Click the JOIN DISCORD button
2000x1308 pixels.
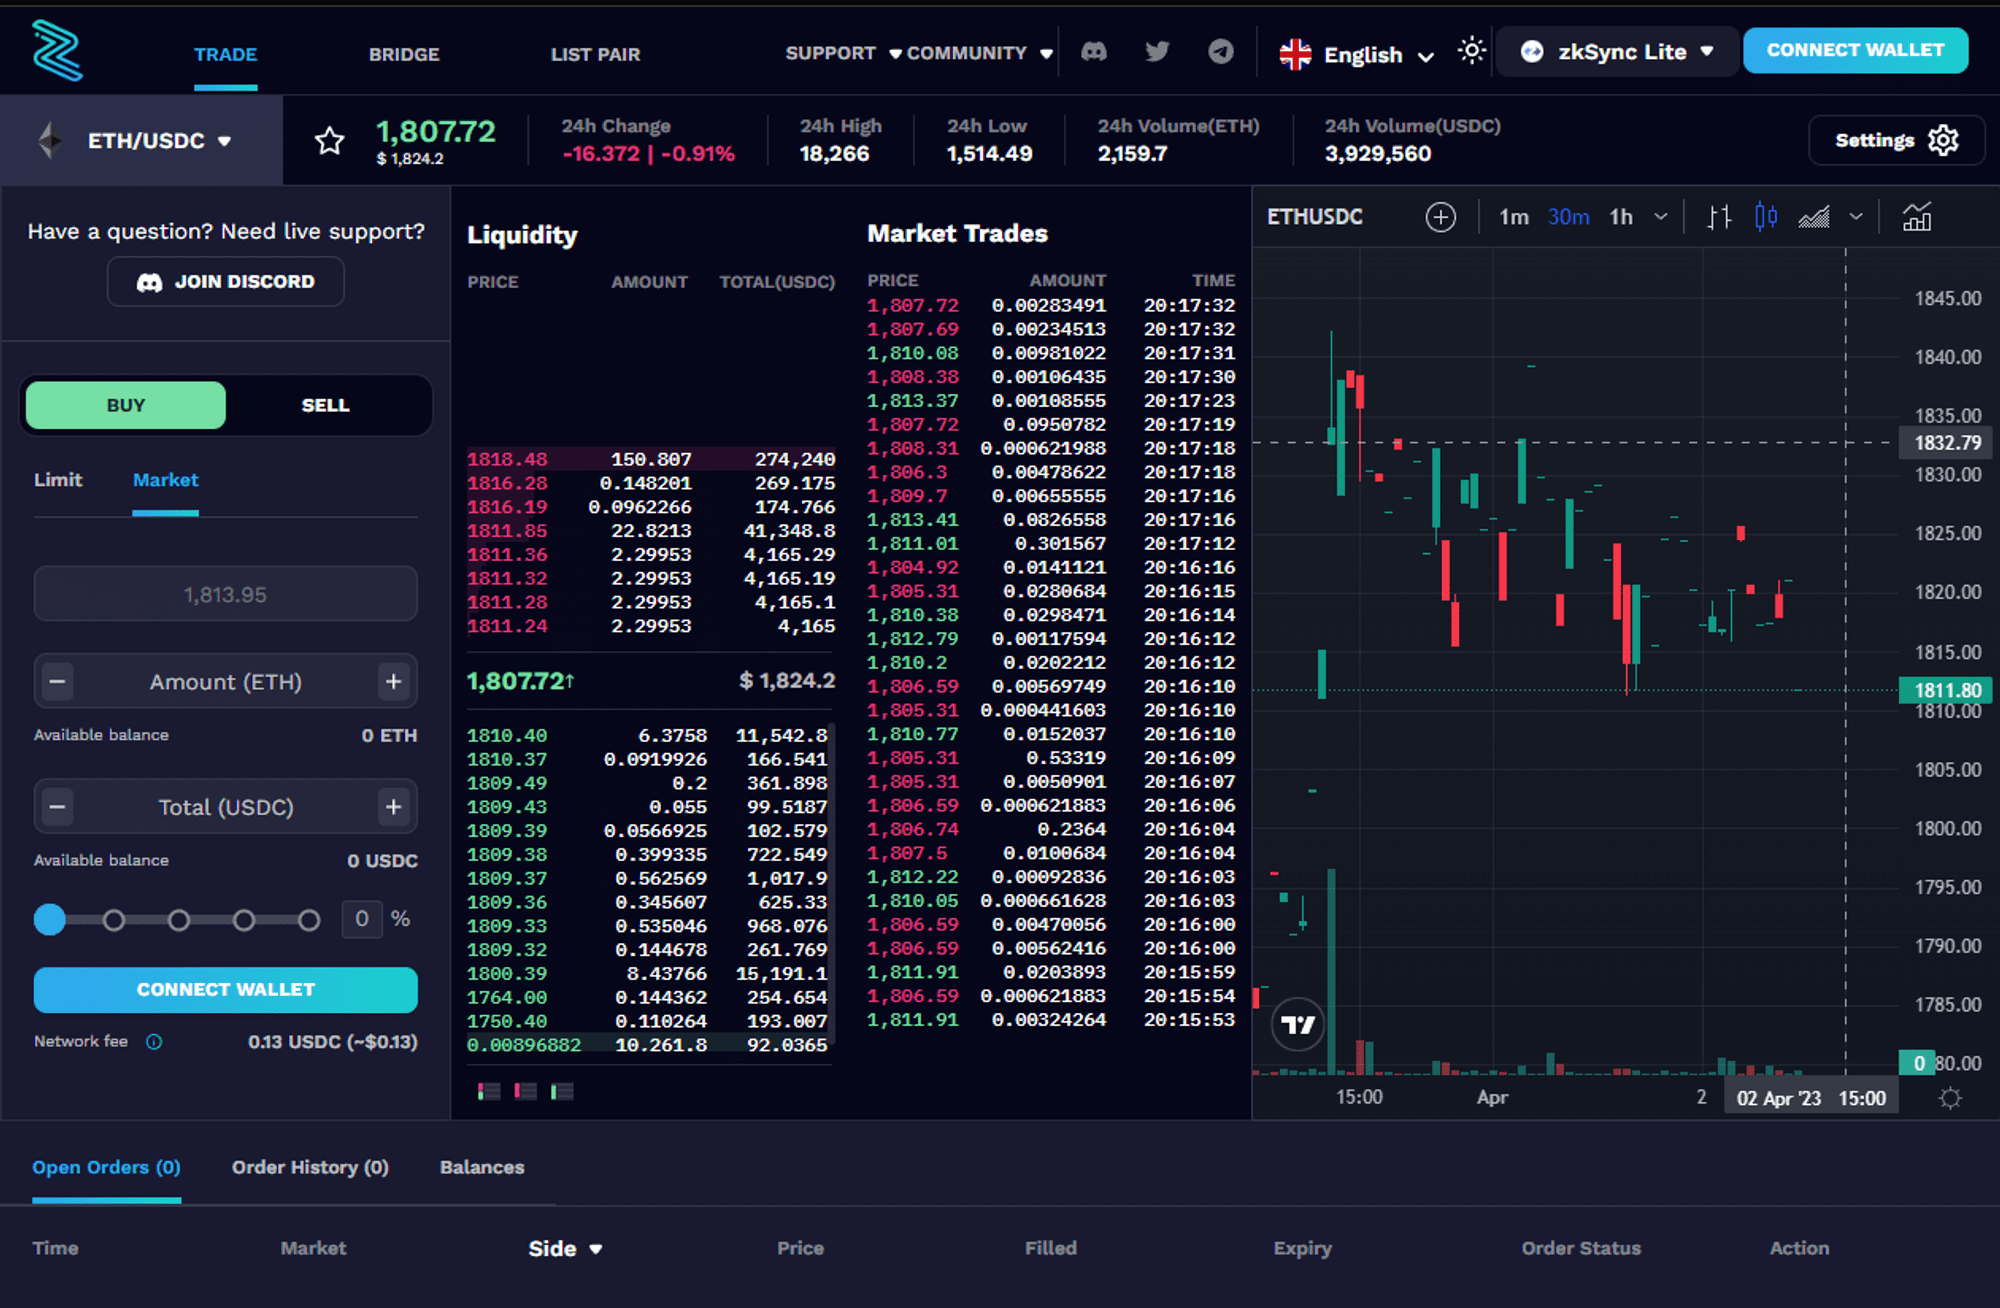(x=226, y=282)
